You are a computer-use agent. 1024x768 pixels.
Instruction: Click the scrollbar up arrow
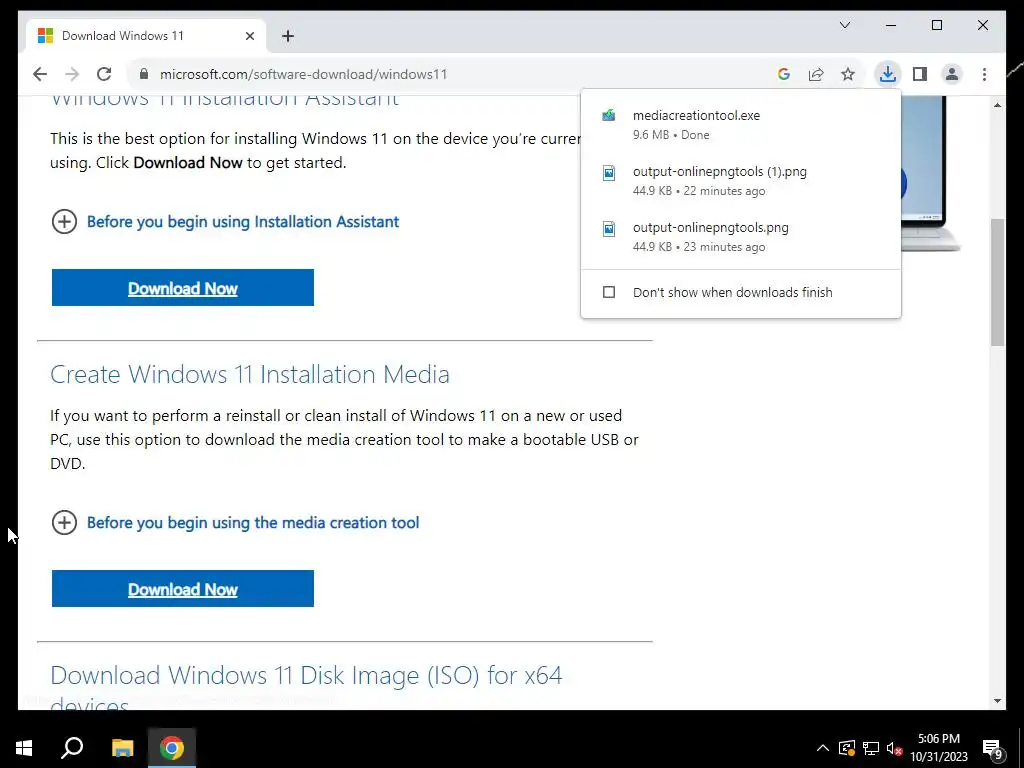pos(997,104)
